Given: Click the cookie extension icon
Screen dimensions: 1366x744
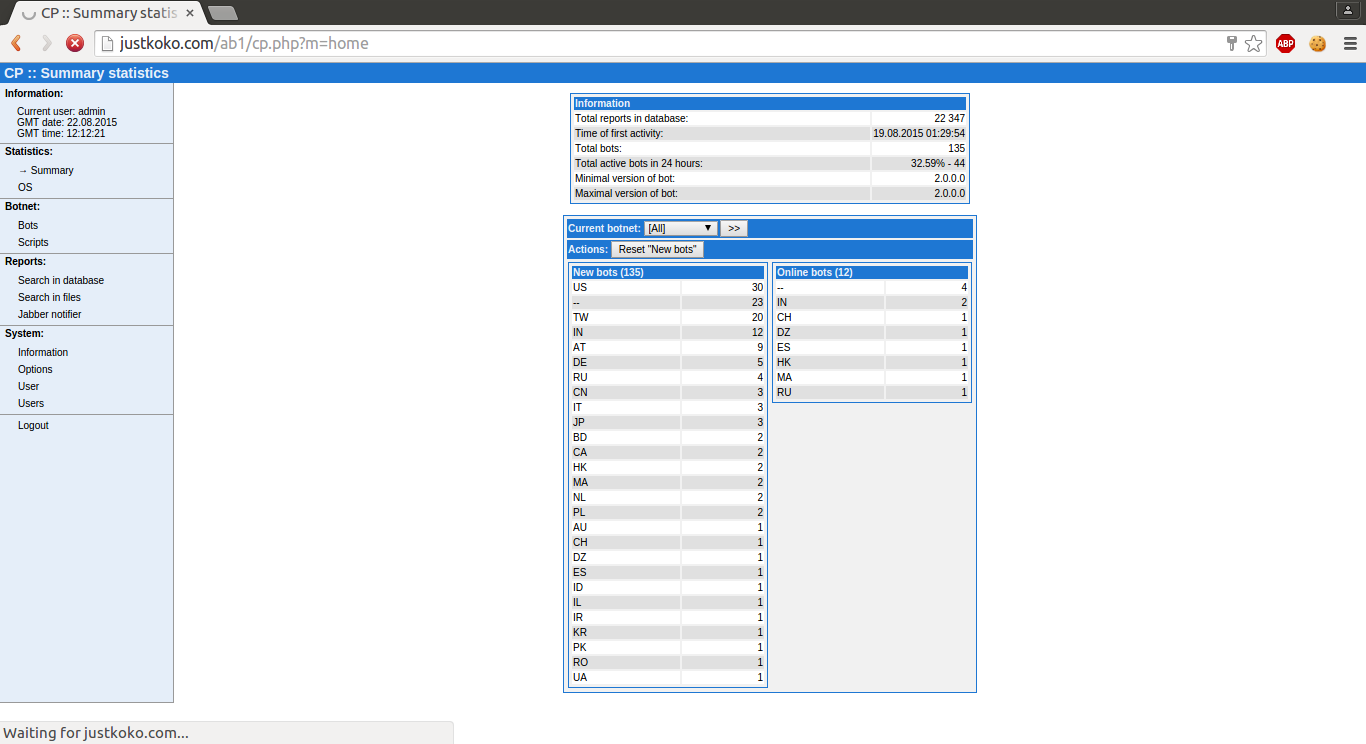Looking at the screenshot, I should click(1317, 43).
